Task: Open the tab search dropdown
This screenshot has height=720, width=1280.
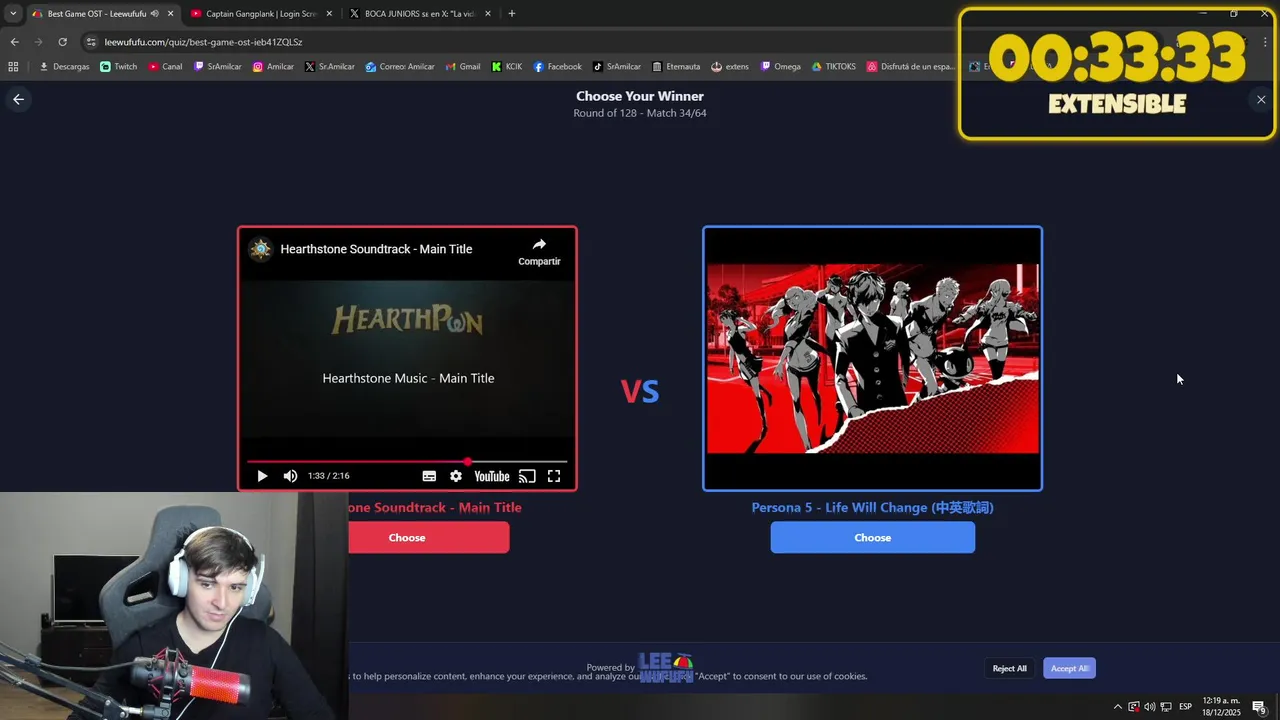Action: (13, 14)
